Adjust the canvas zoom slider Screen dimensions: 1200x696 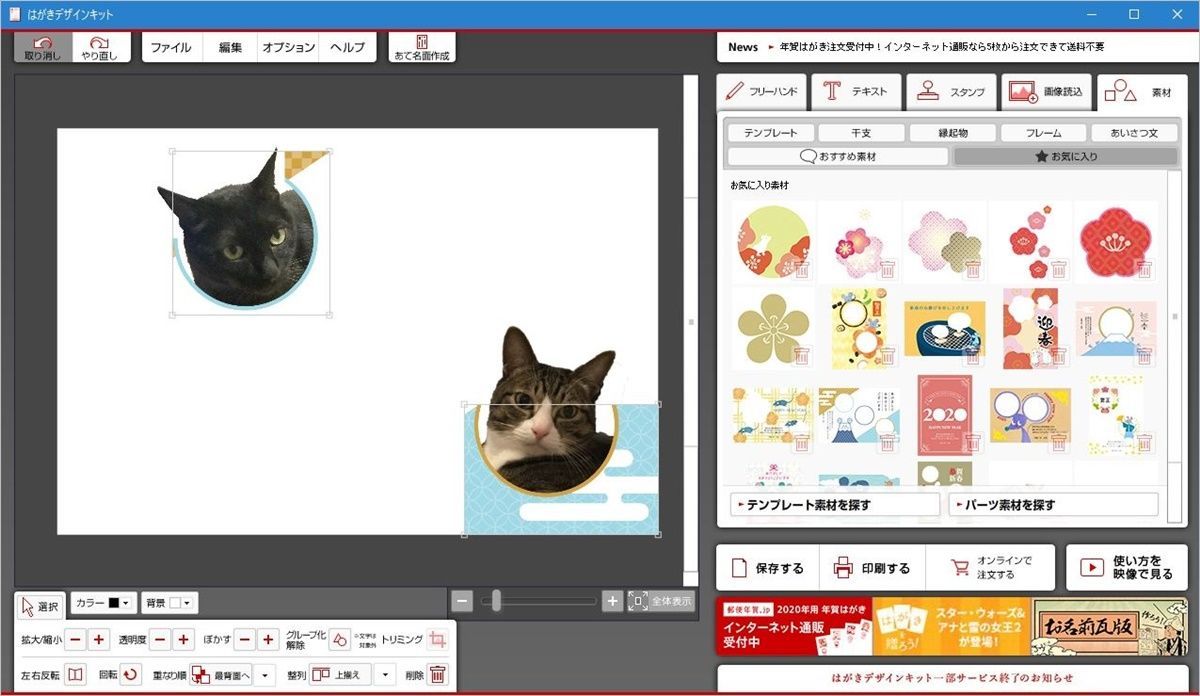(497, 602)
